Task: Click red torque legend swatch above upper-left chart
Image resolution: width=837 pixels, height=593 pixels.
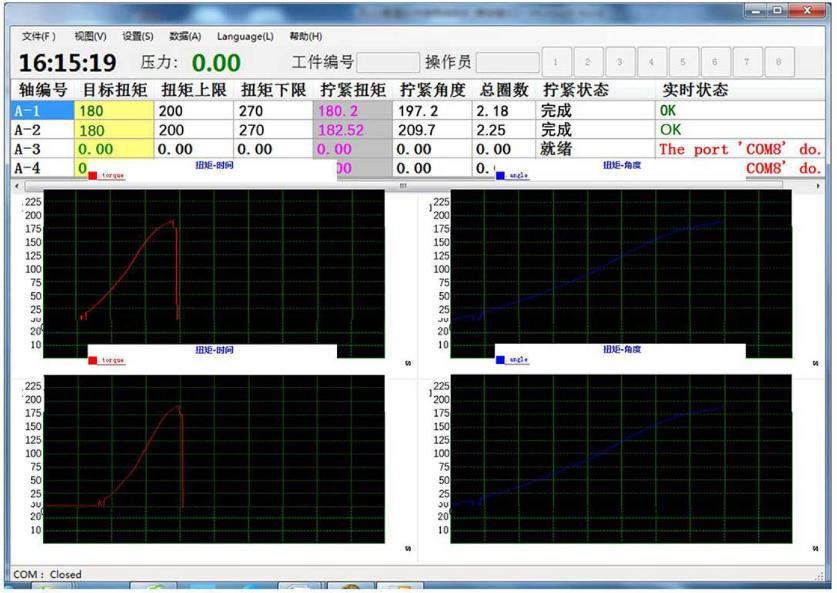Action: (93, 176)
